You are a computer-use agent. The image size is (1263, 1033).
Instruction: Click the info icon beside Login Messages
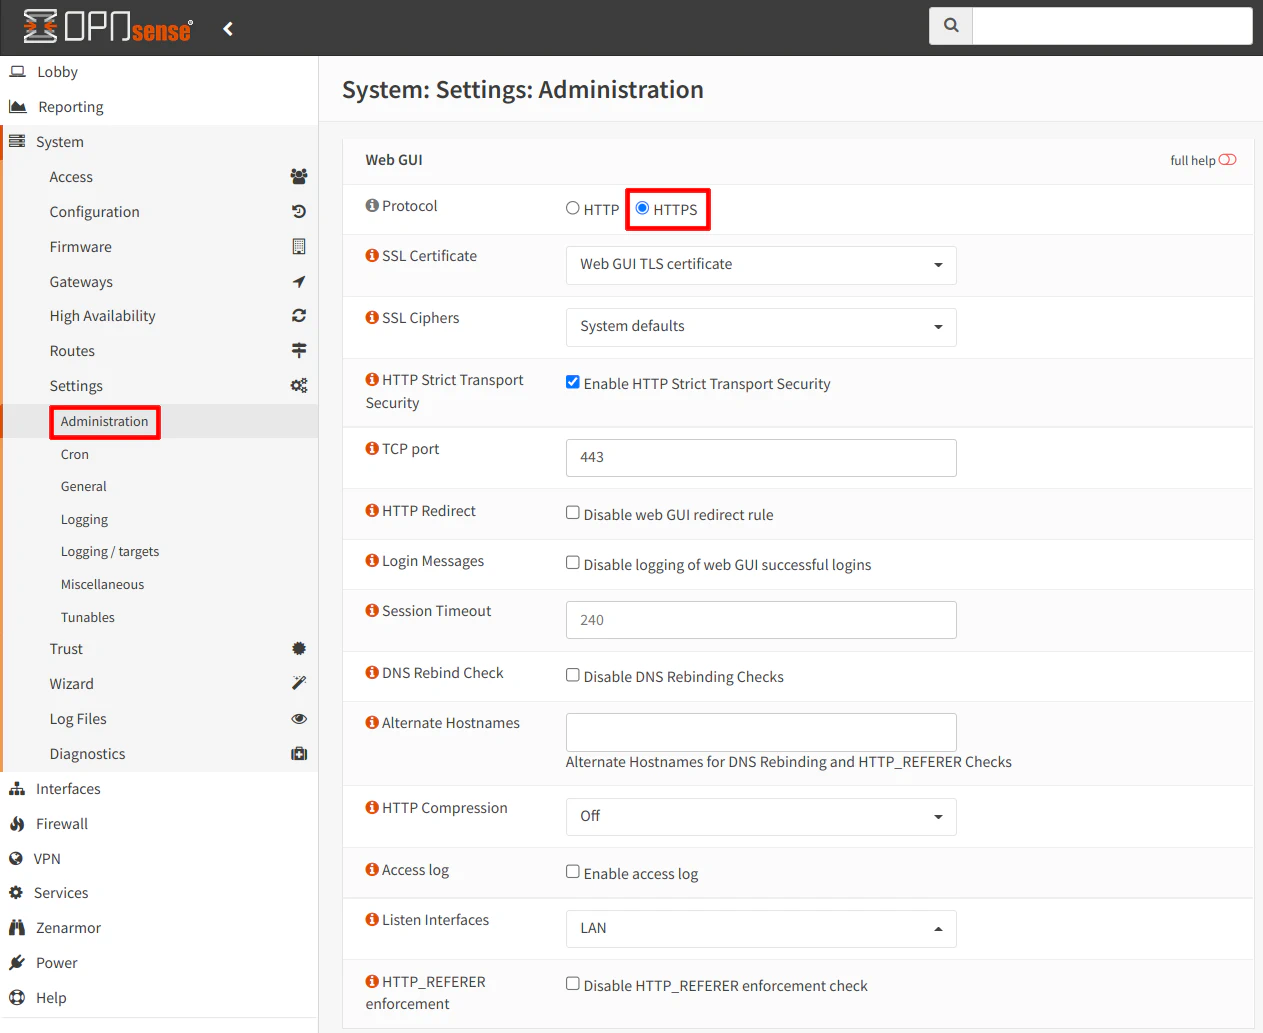pos(372,561)
